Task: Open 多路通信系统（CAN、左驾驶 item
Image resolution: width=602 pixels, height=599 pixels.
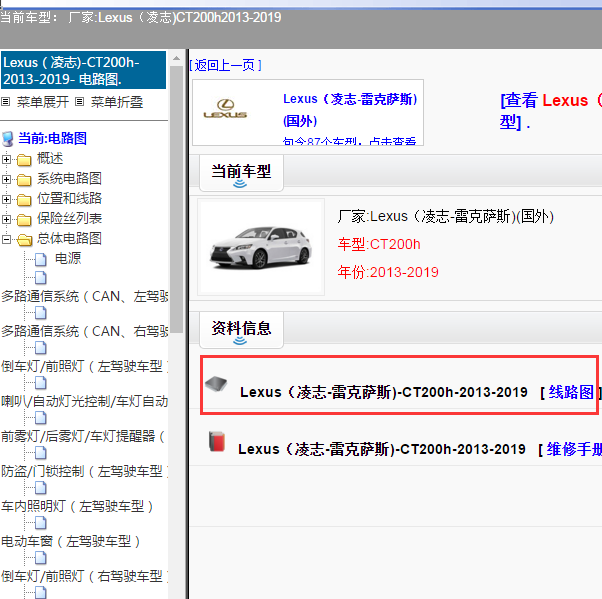Action: 84,296
